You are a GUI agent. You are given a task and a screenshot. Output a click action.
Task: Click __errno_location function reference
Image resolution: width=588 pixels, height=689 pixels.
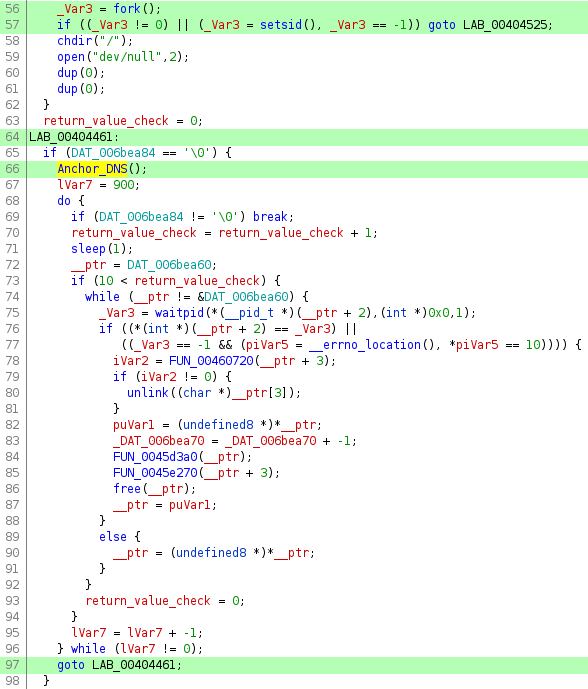365,344
